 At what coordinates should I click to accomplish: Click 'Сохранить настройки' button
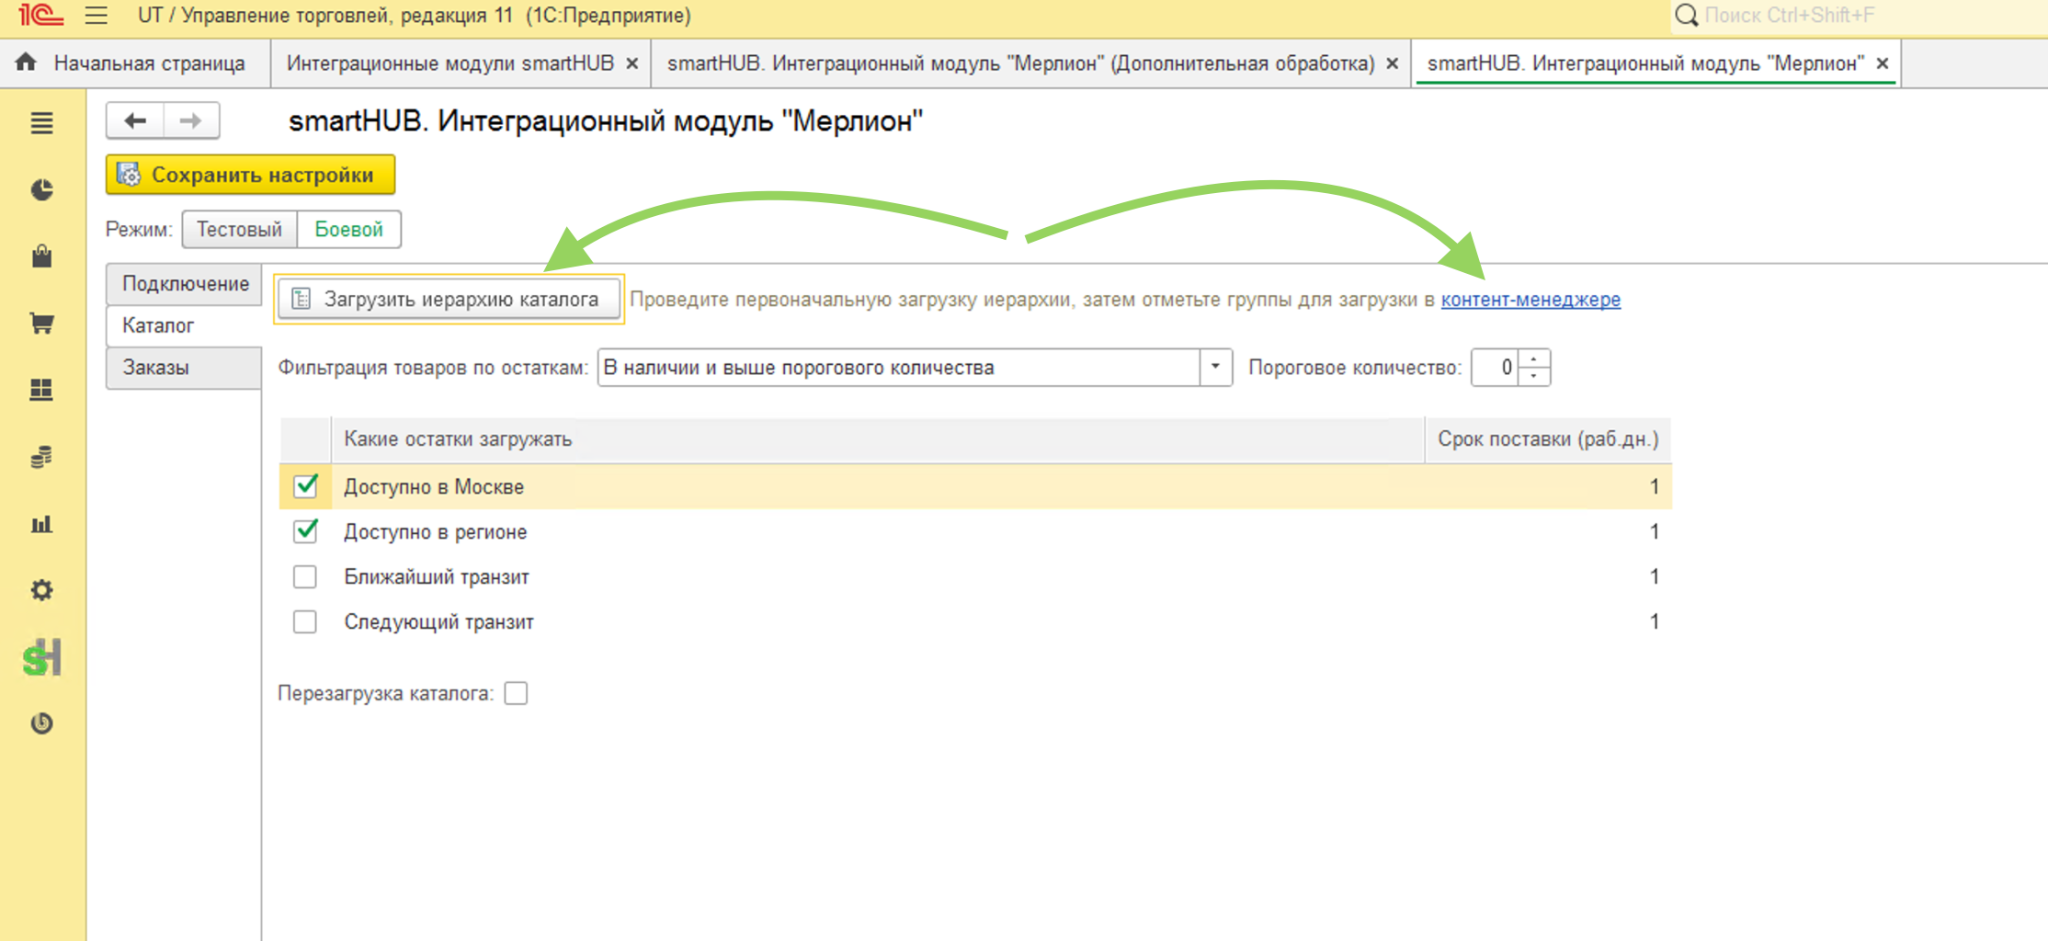click(x=250, y=175)
